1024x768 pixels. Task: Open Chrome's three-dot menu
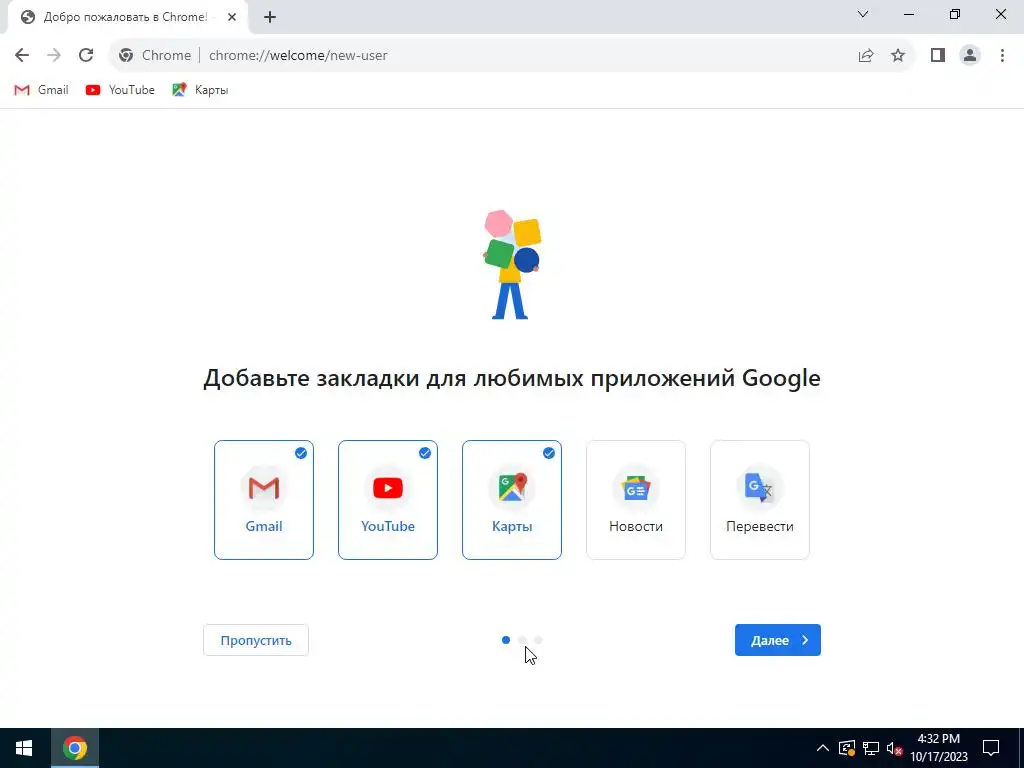pos(1002,56)
